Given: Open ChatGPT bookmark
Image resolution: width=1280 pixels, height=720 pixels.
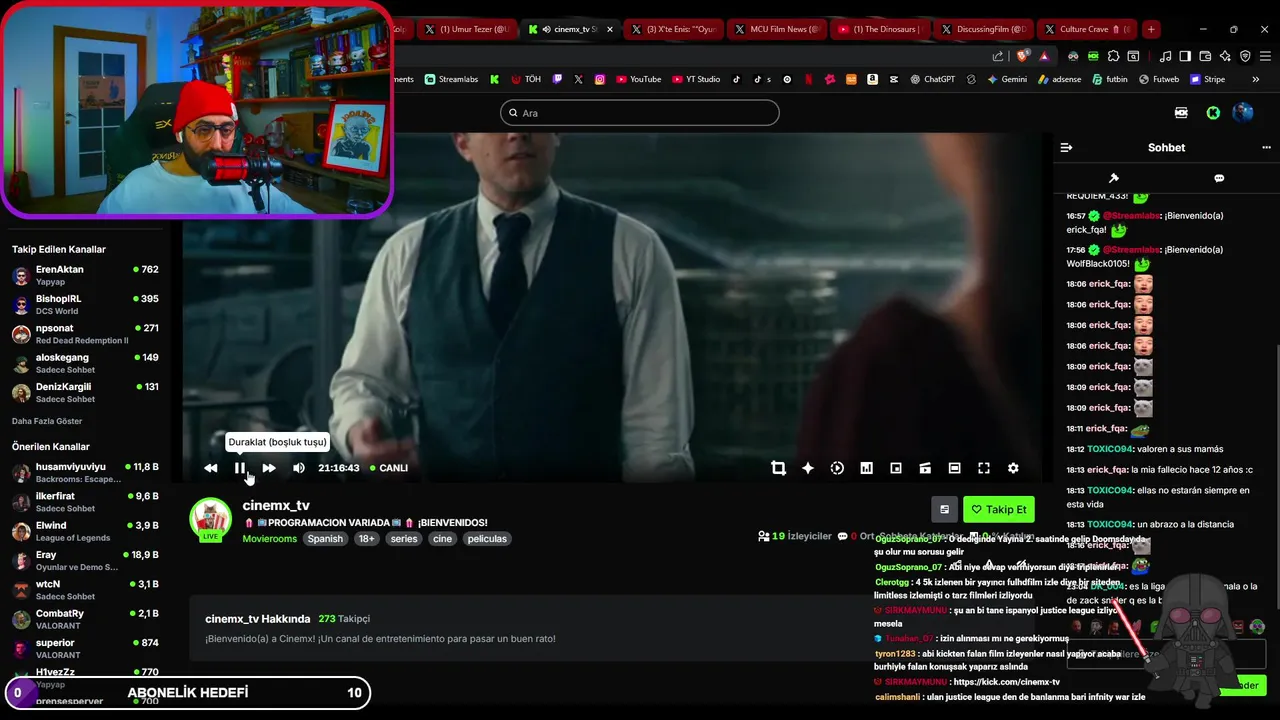Looking at the screenshot, I should [932, 79].
